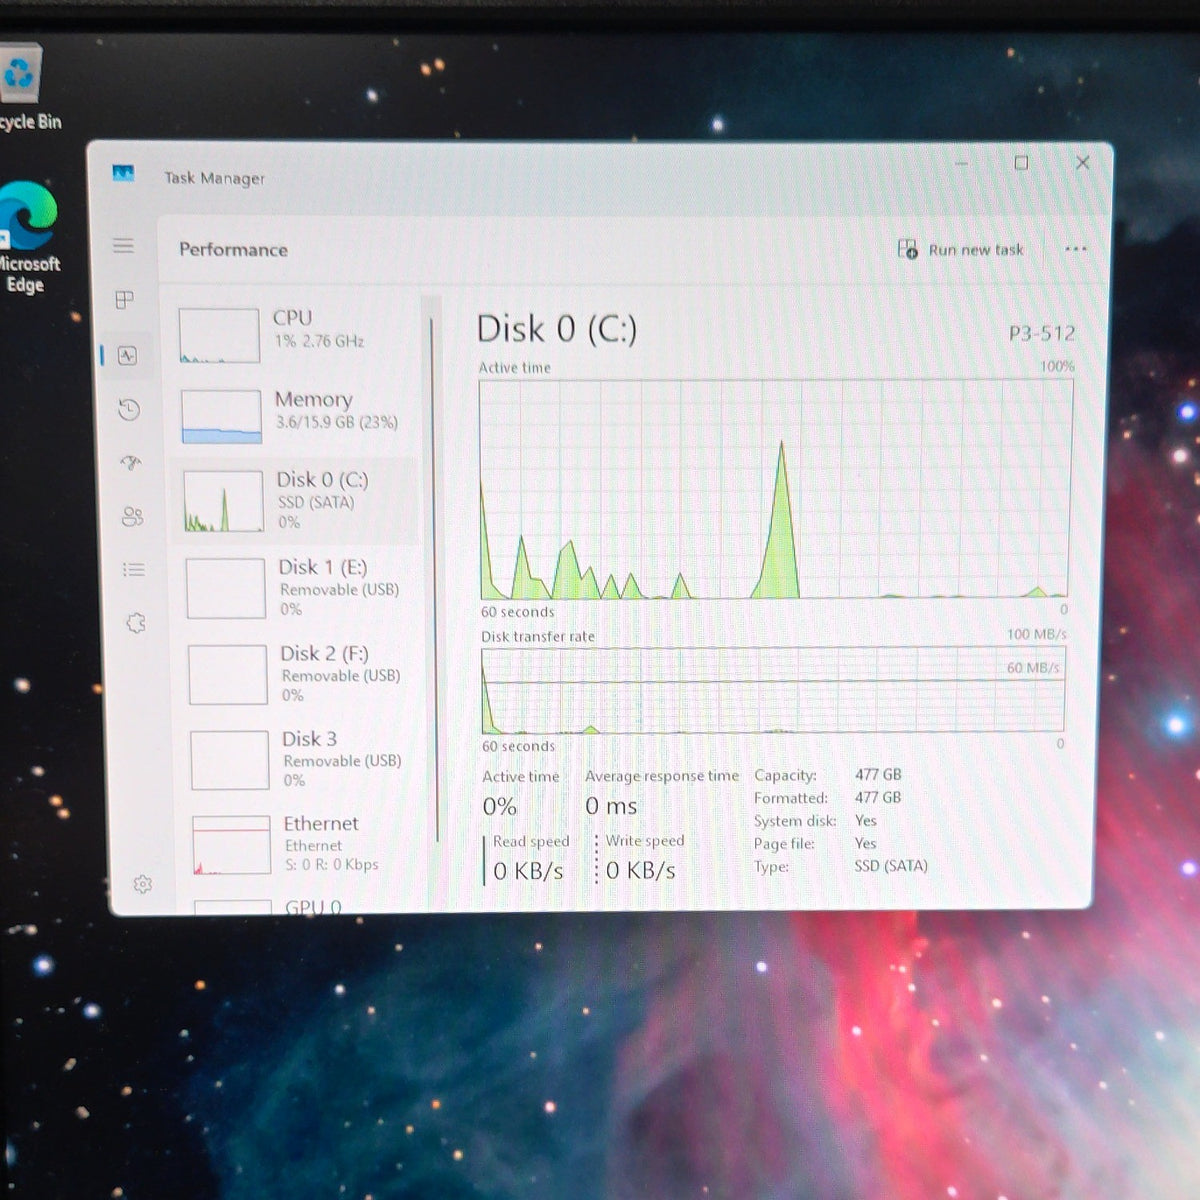
Task: Click the Disk active time graph
Action: pyautogui.click(x=775, y=489)
